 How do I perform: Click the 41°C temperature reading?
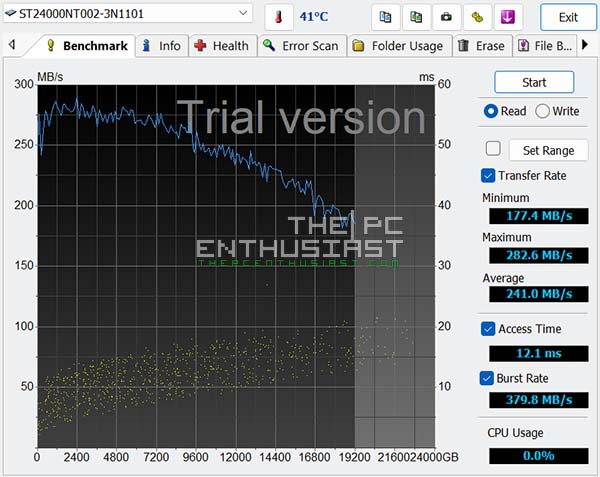(314, 16)
